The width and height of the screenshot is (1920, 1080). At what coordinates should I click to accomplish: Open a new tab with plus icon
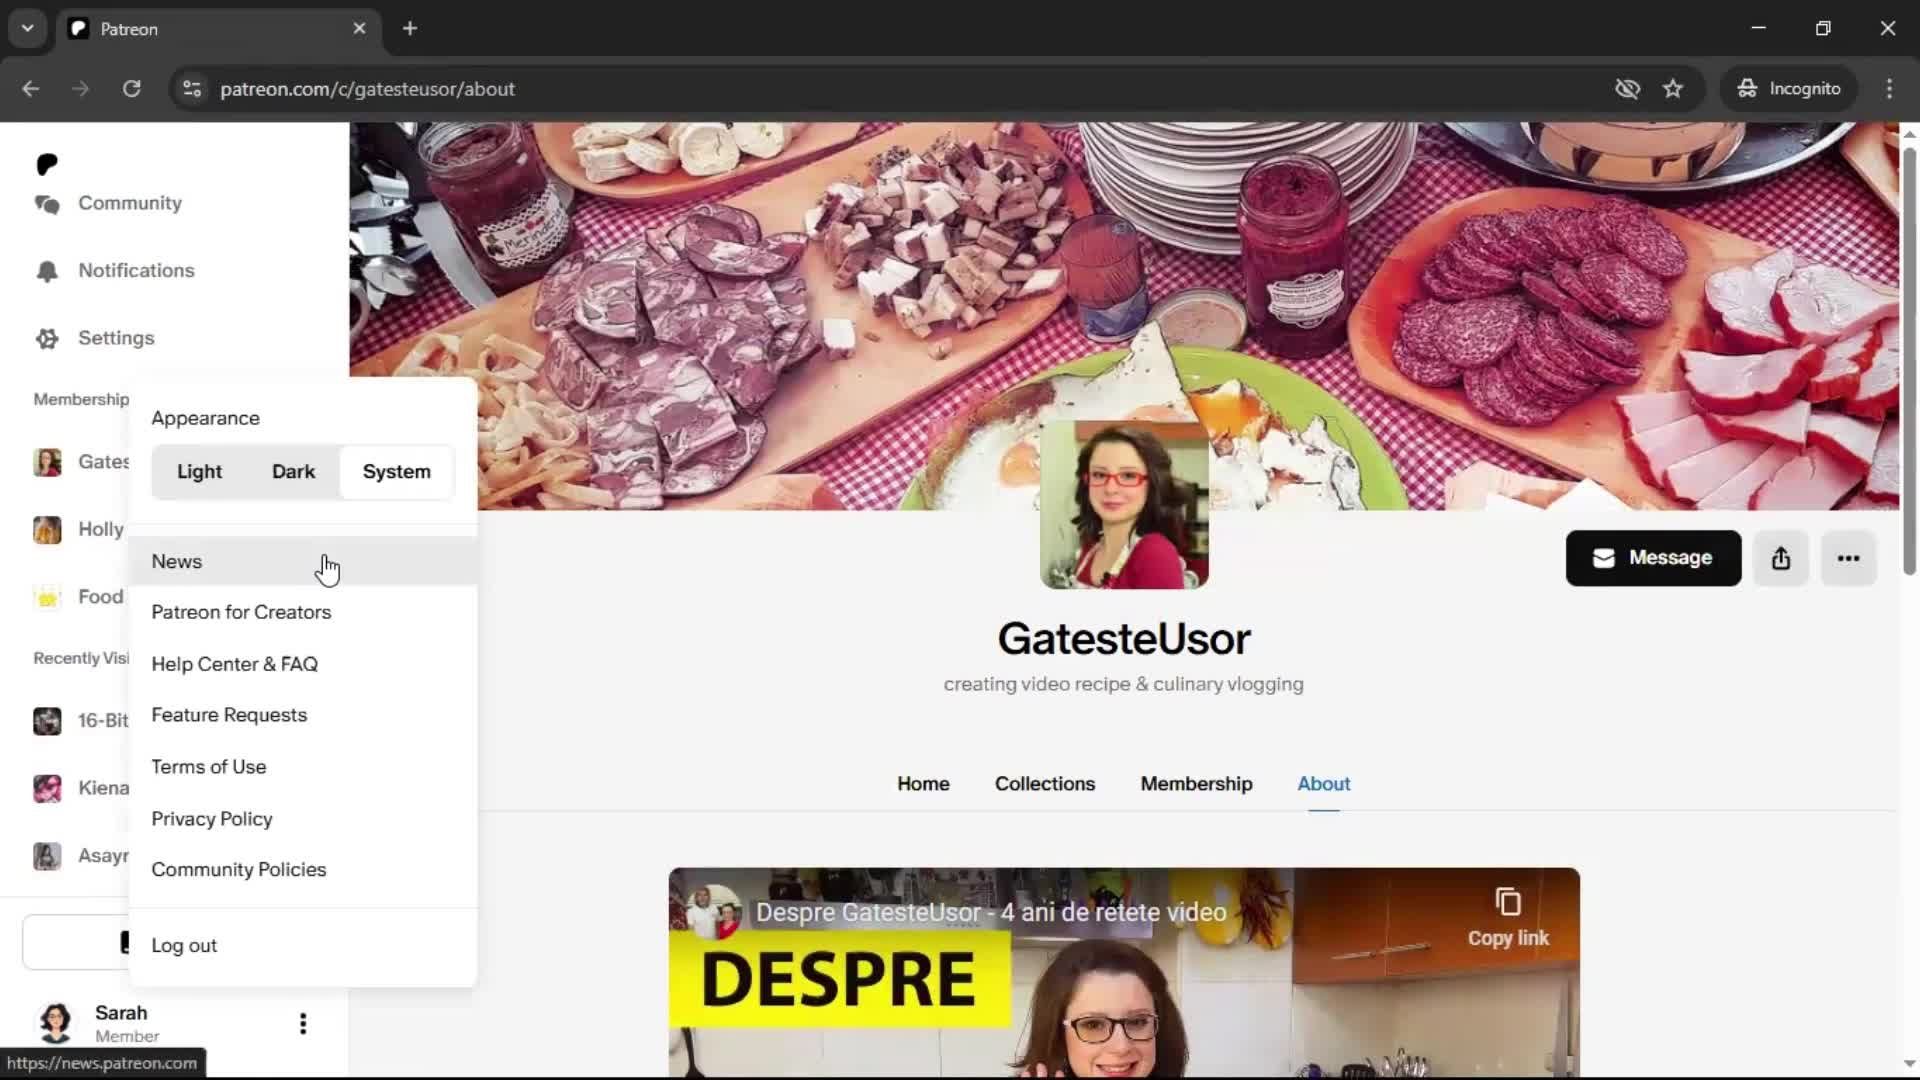pyautogui.click(x=410, y=29)
